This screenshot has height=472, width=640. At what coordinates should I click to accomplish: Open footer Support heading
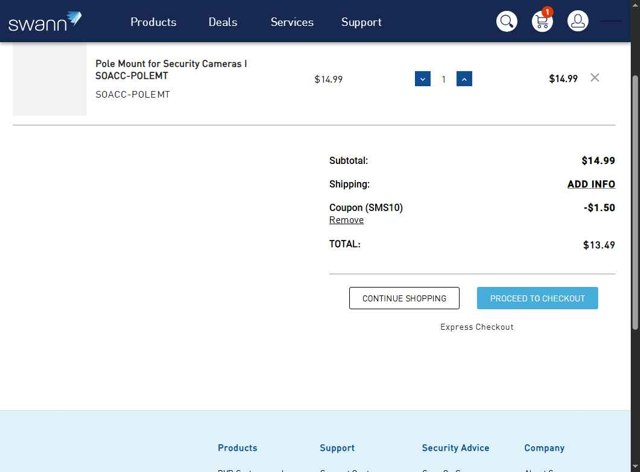(x=337, y=448)
